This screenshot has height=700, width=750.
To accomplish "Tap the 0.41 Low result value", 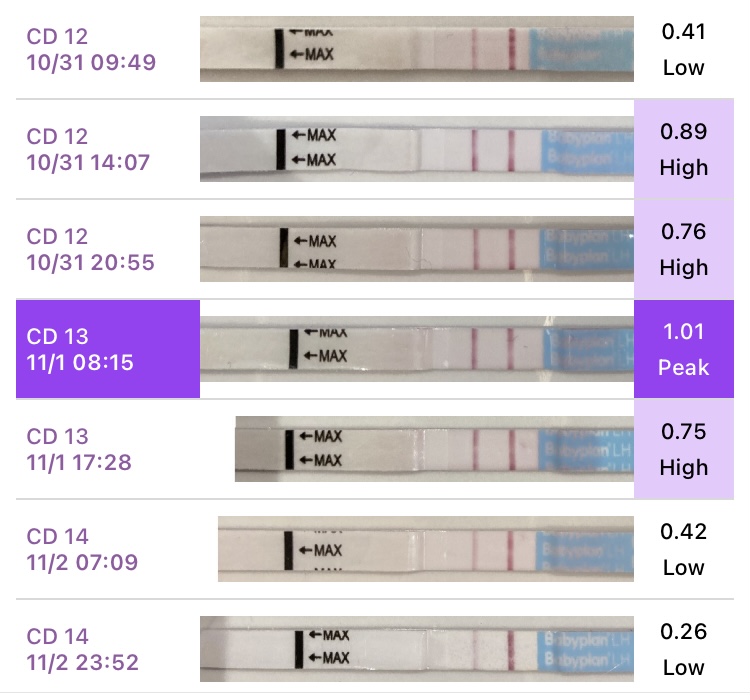I will tap(684, 49).
